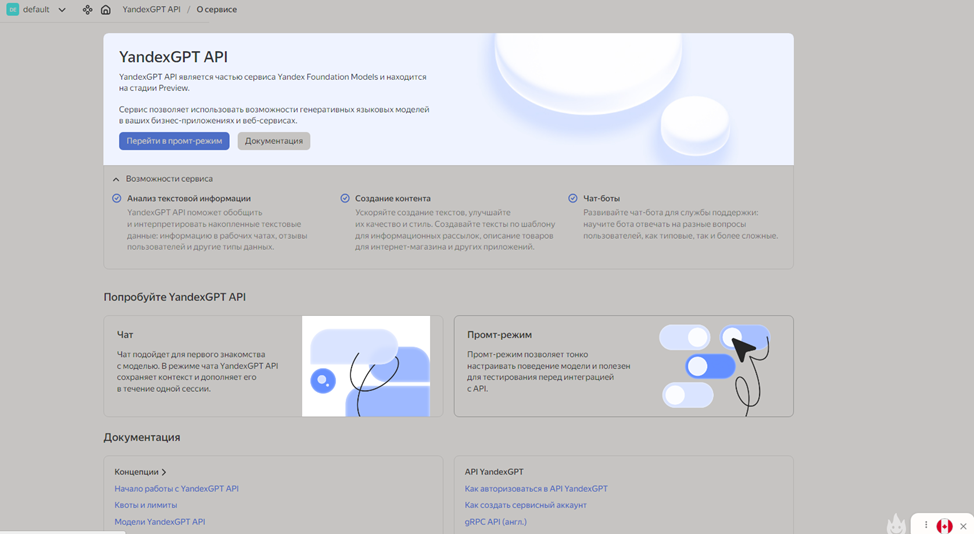Click the Canadian flag icon
This screenshot has height=534, width=974.
pos(944,526)
